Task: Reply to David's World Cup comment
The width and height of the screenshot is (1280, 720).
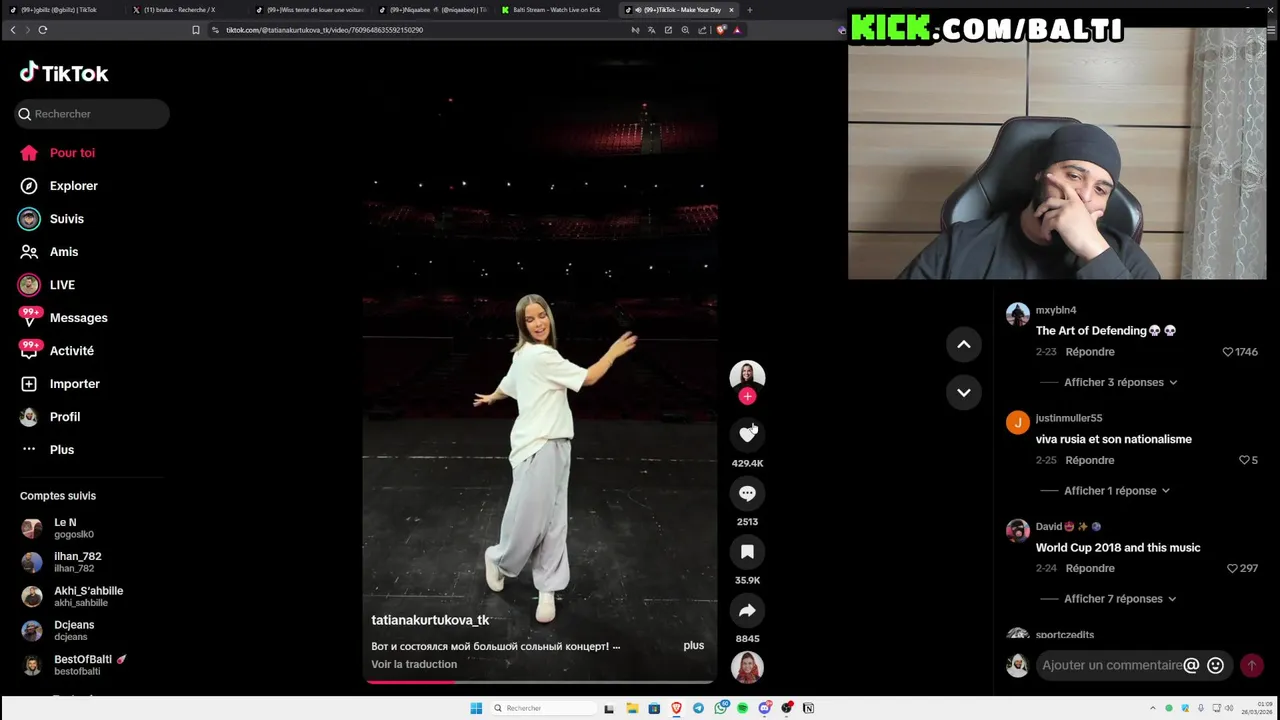Action: (1090, 568)
